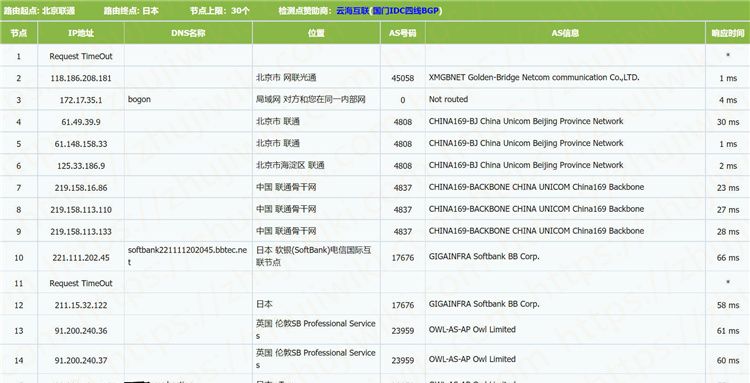Click the softbank221111202045.bbtec.net DNS name
The width and height of the screenshot is (750, 383).
pyautogui.click(x=188, y=256)
